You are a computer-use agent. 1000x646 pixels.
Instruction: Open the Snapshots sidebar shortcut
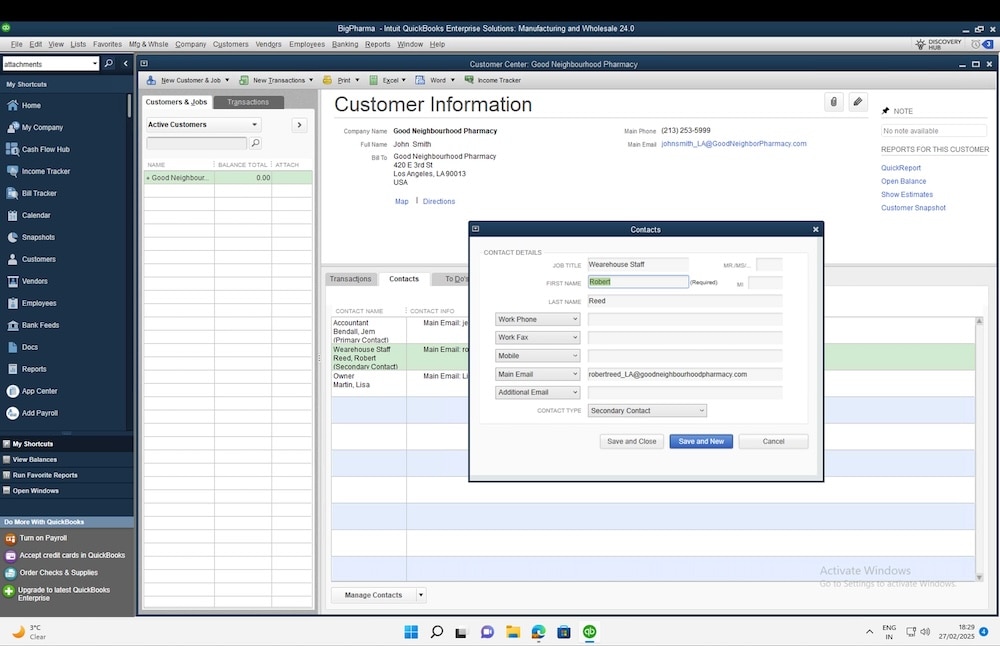tap(38, 237)
